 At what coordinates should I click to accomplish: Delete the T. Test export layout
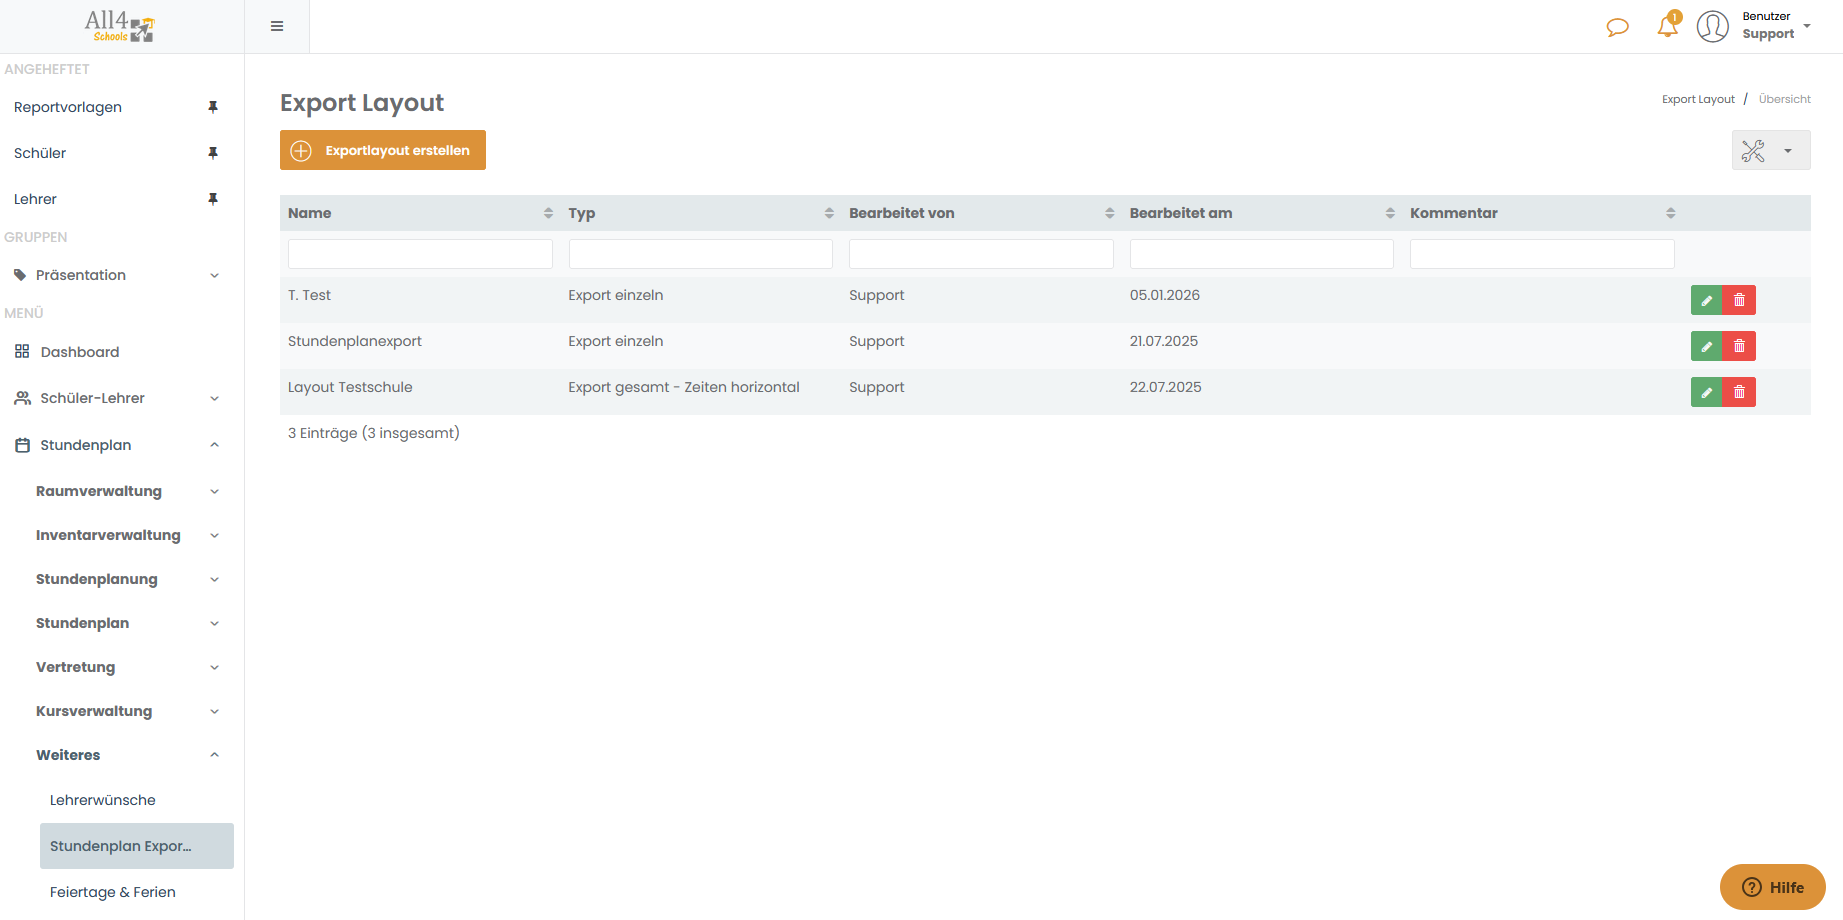coord(1739,300)
